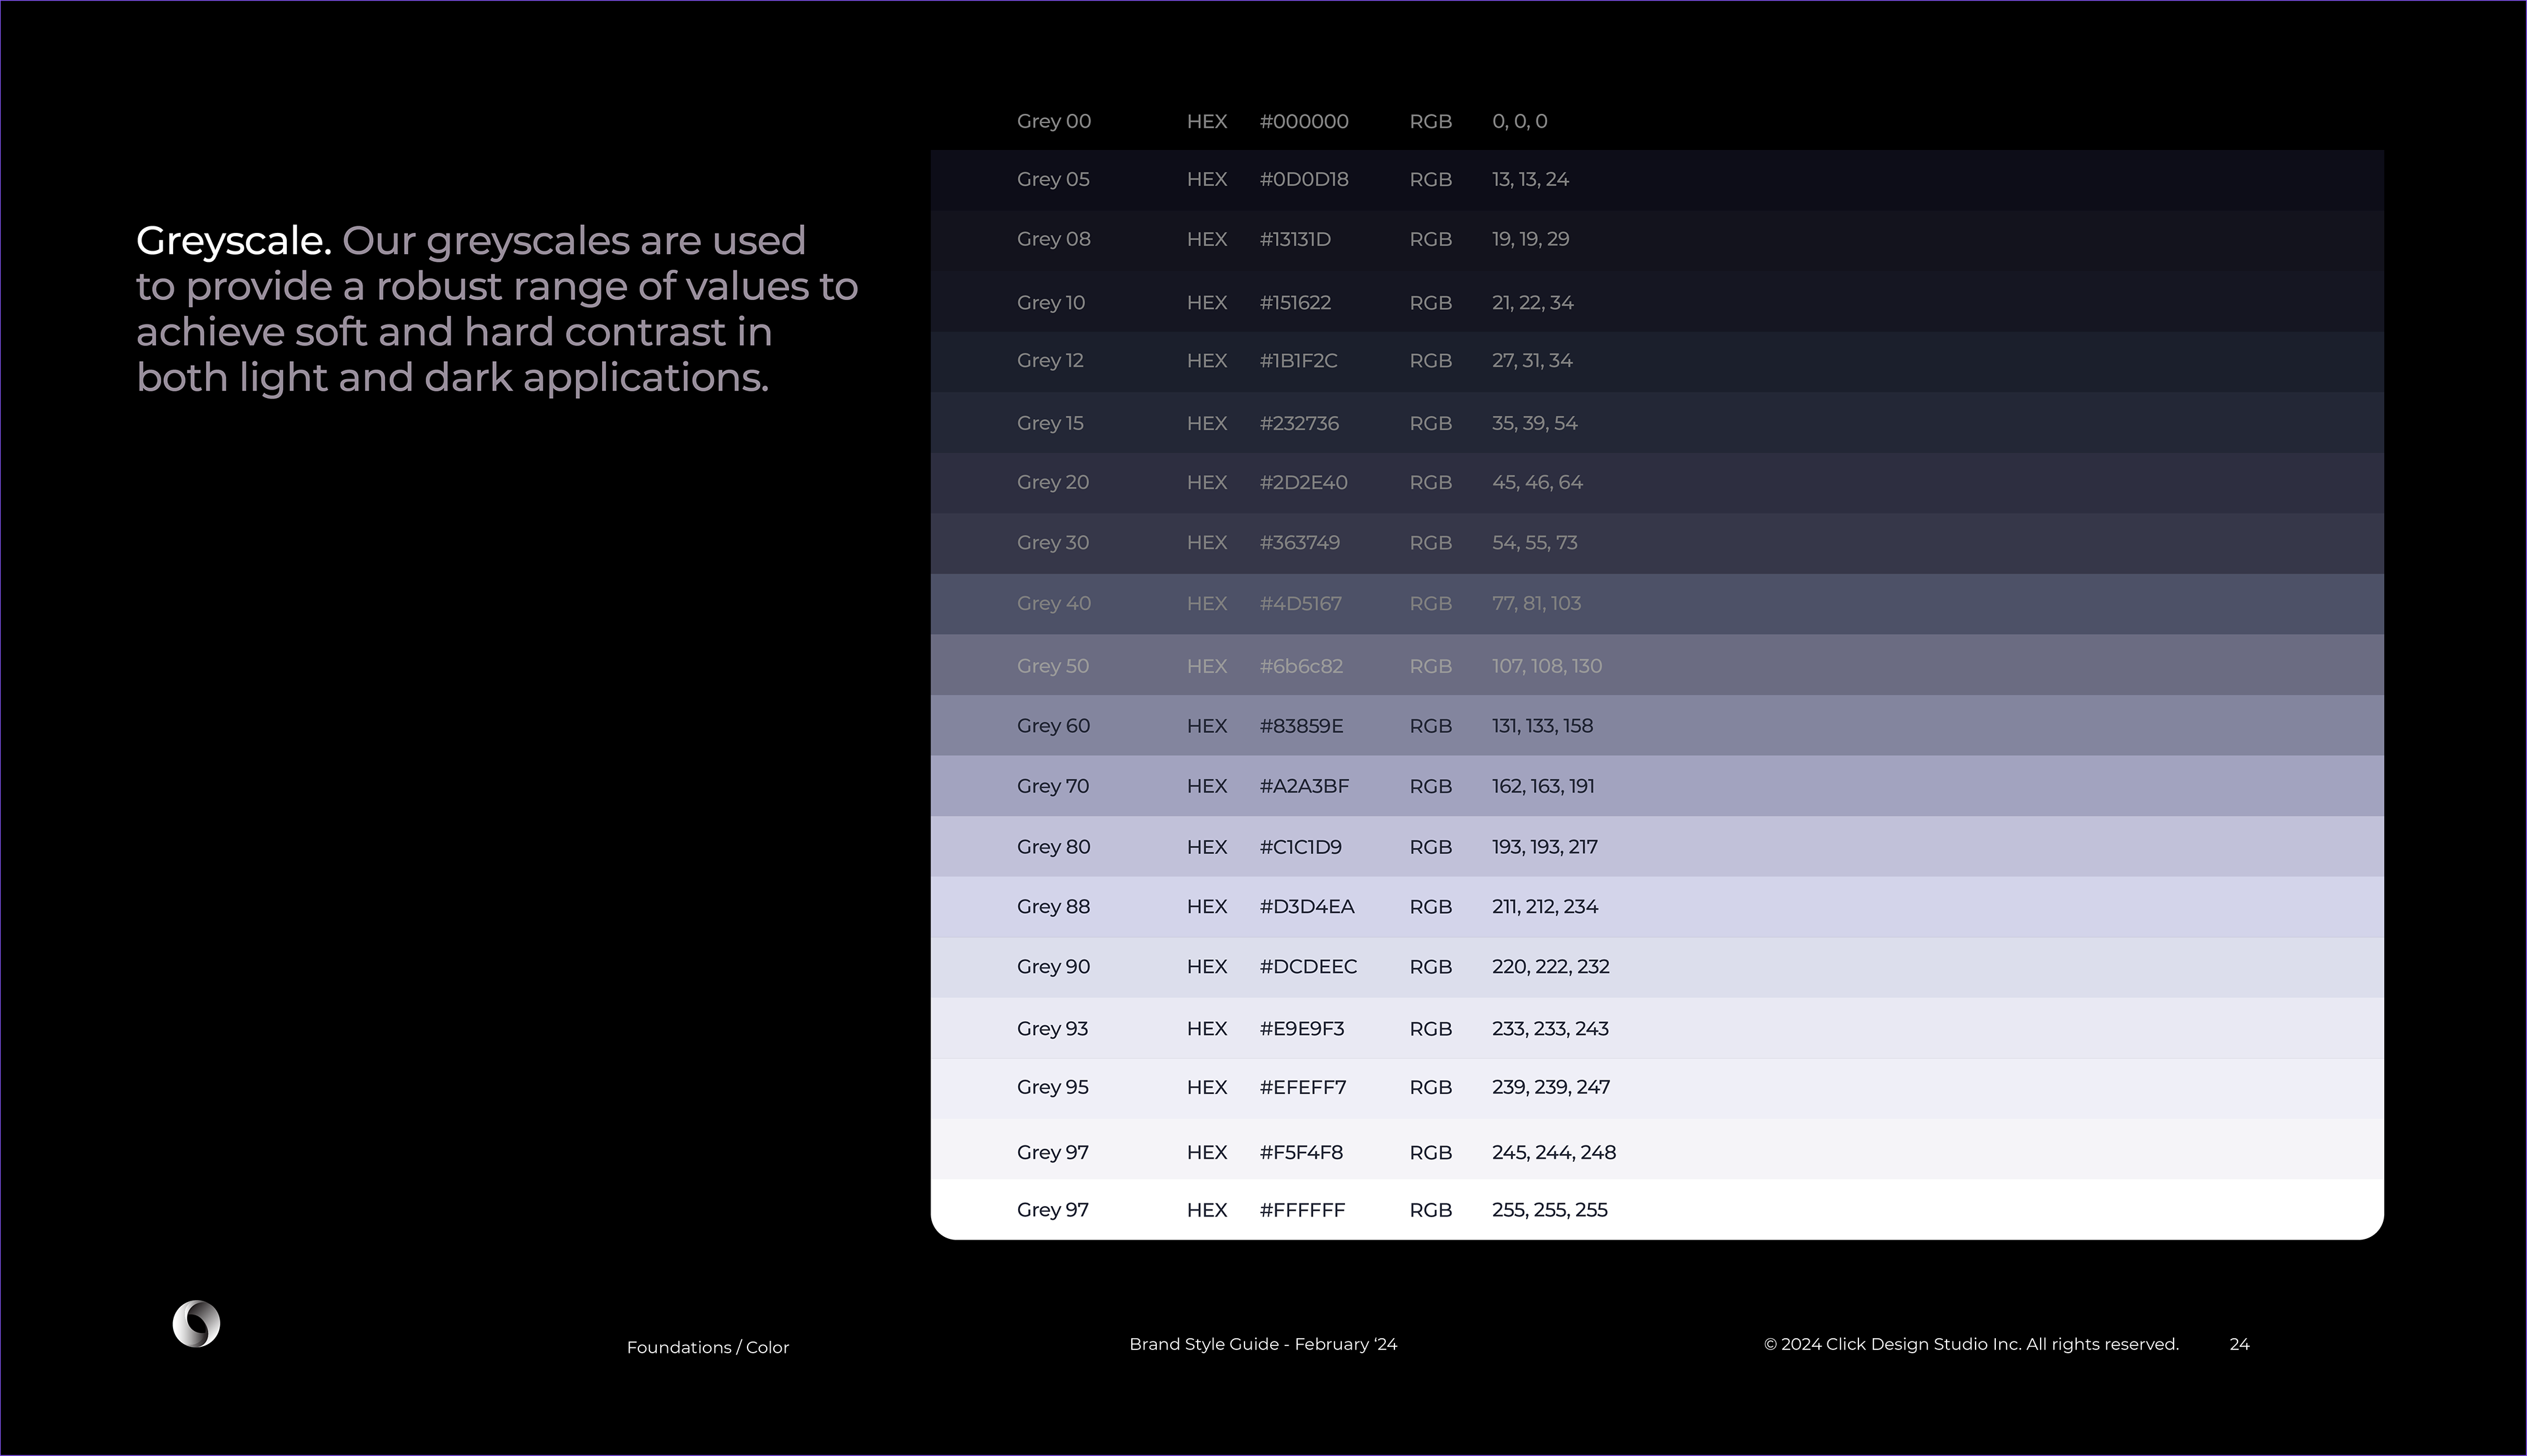Click the Brand Style Guide - February '24 text
The width and height of the screenshot is (2527, 1456).
coord(1263,1344)
